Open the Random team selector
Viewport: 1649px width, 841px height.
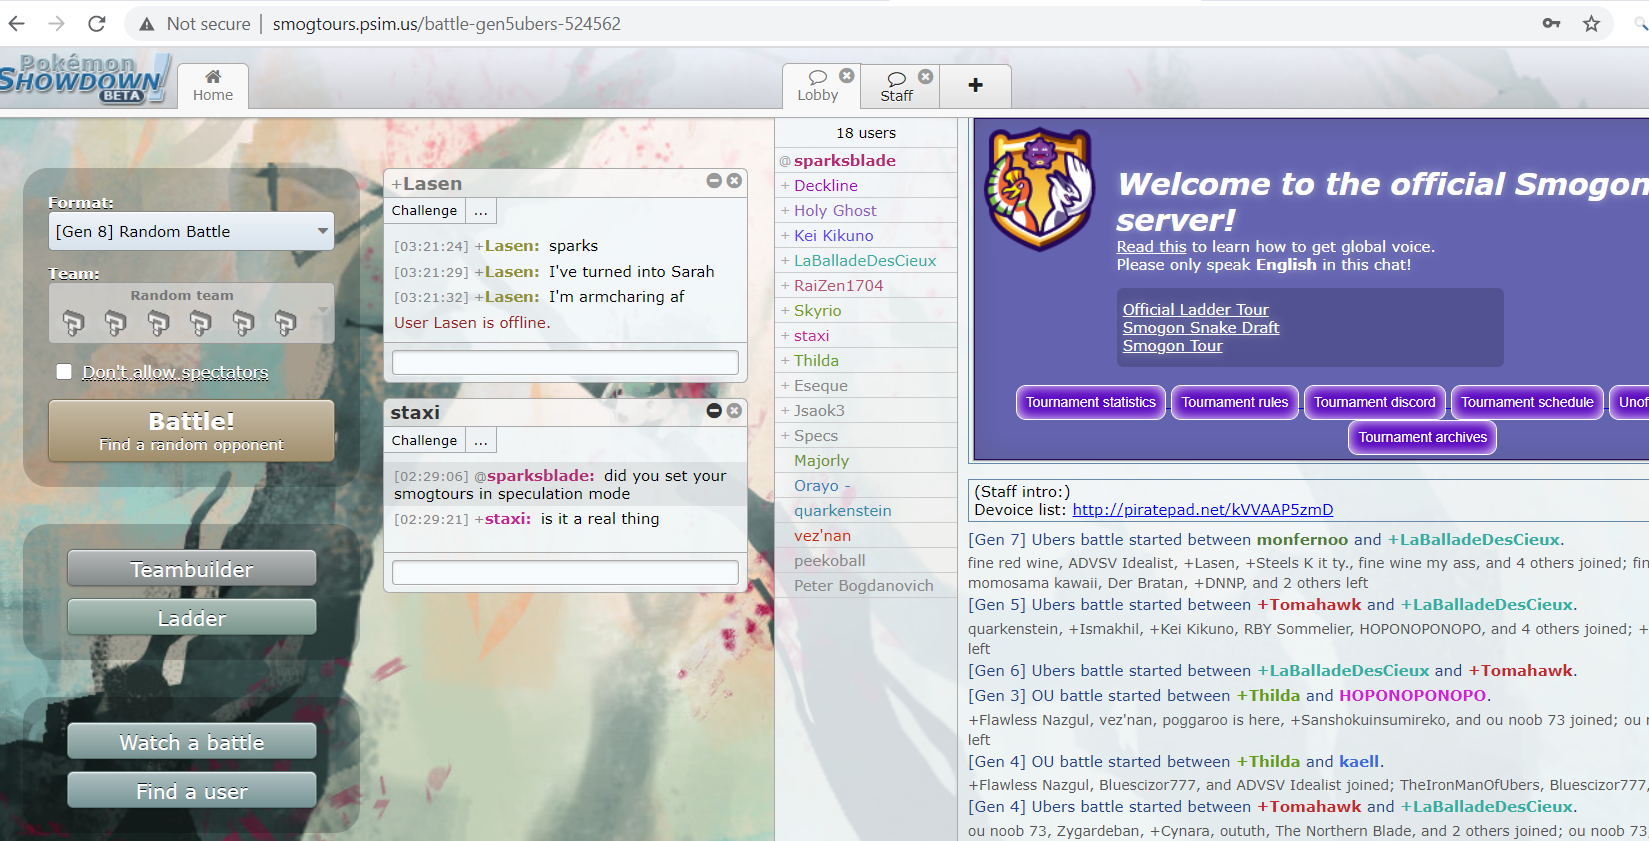click(191, 313)
